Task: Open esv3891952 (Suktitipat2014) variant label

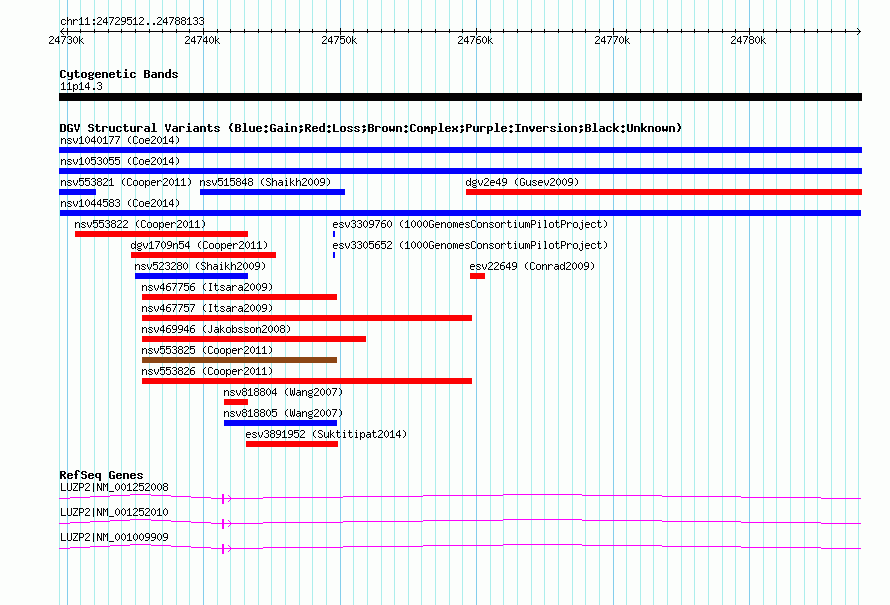Action: coord(326,434)
